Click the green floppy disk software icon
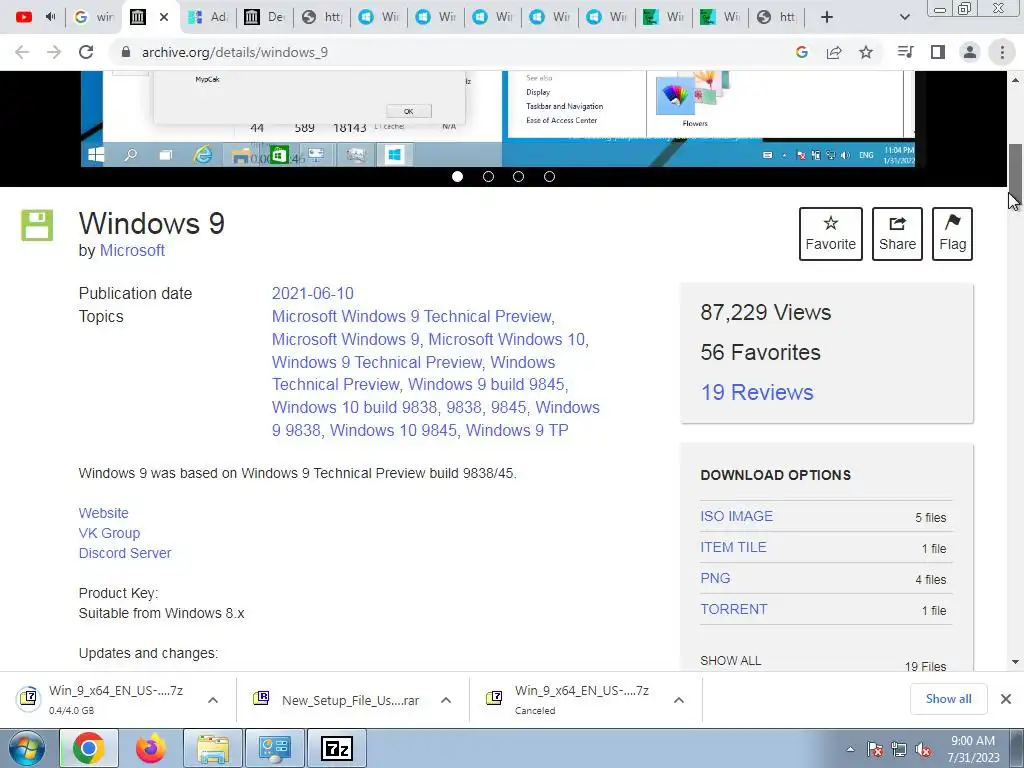Screen dimensions: 1024x768 (x=37, y=225)
